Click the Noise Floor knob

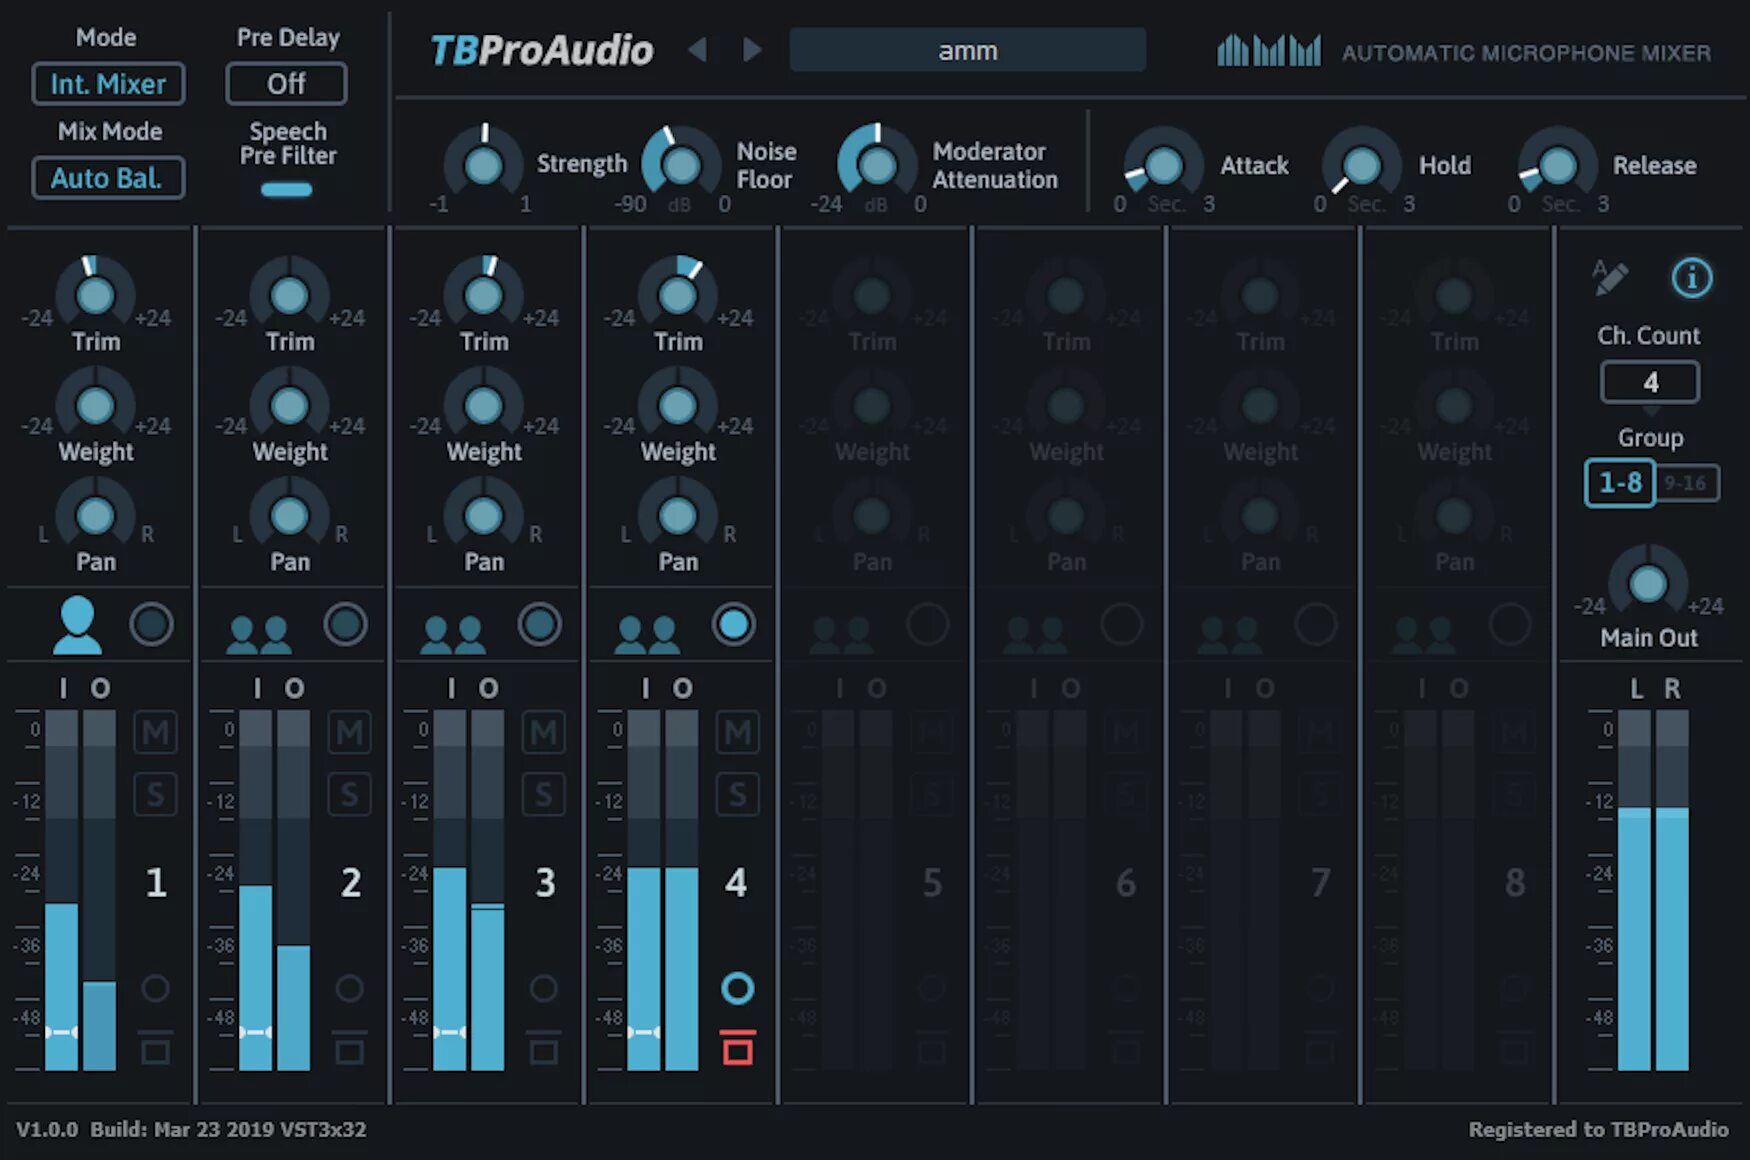coord(681,165)
